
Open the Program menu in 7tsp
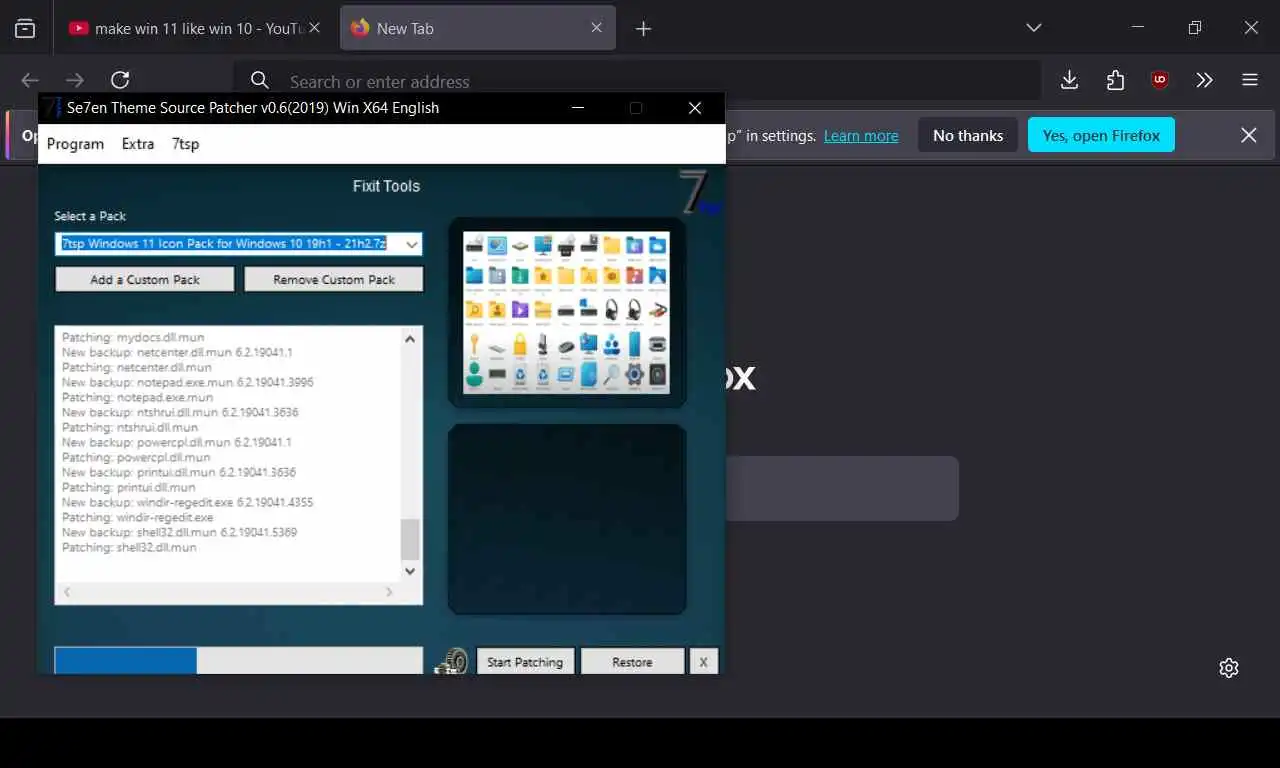[75, 144]
